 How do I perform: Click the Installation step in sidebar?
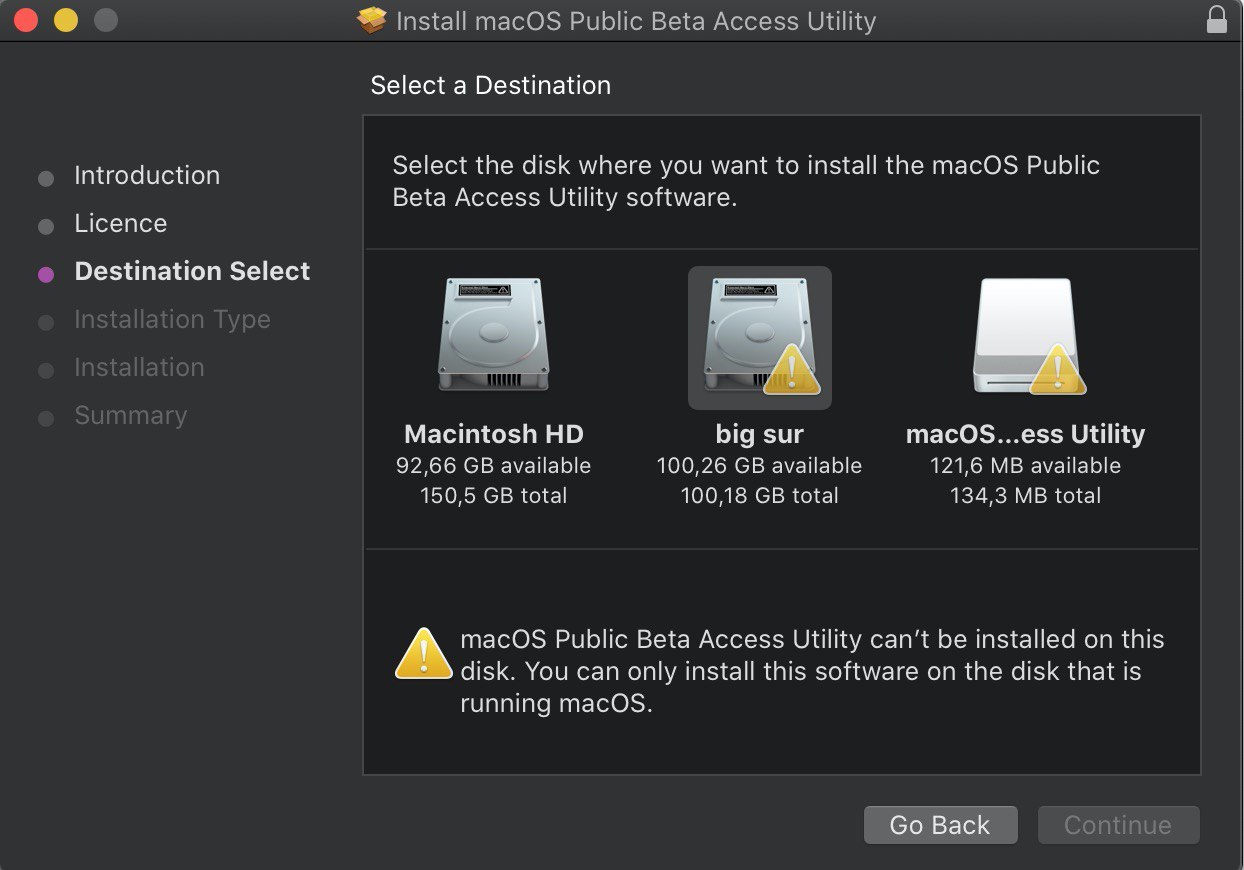tap(139, 367)
